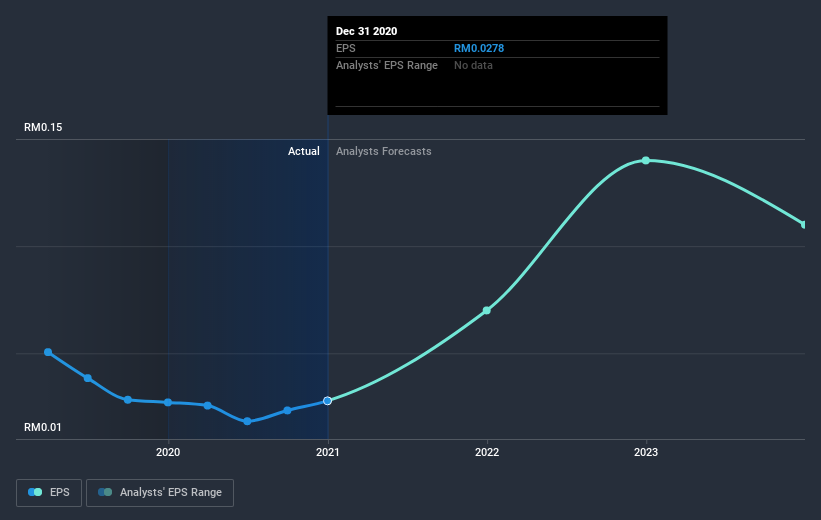Screen dimensions: 821x520
Task: Click the EPS row label in tooltip
Action: click(346, 48)
